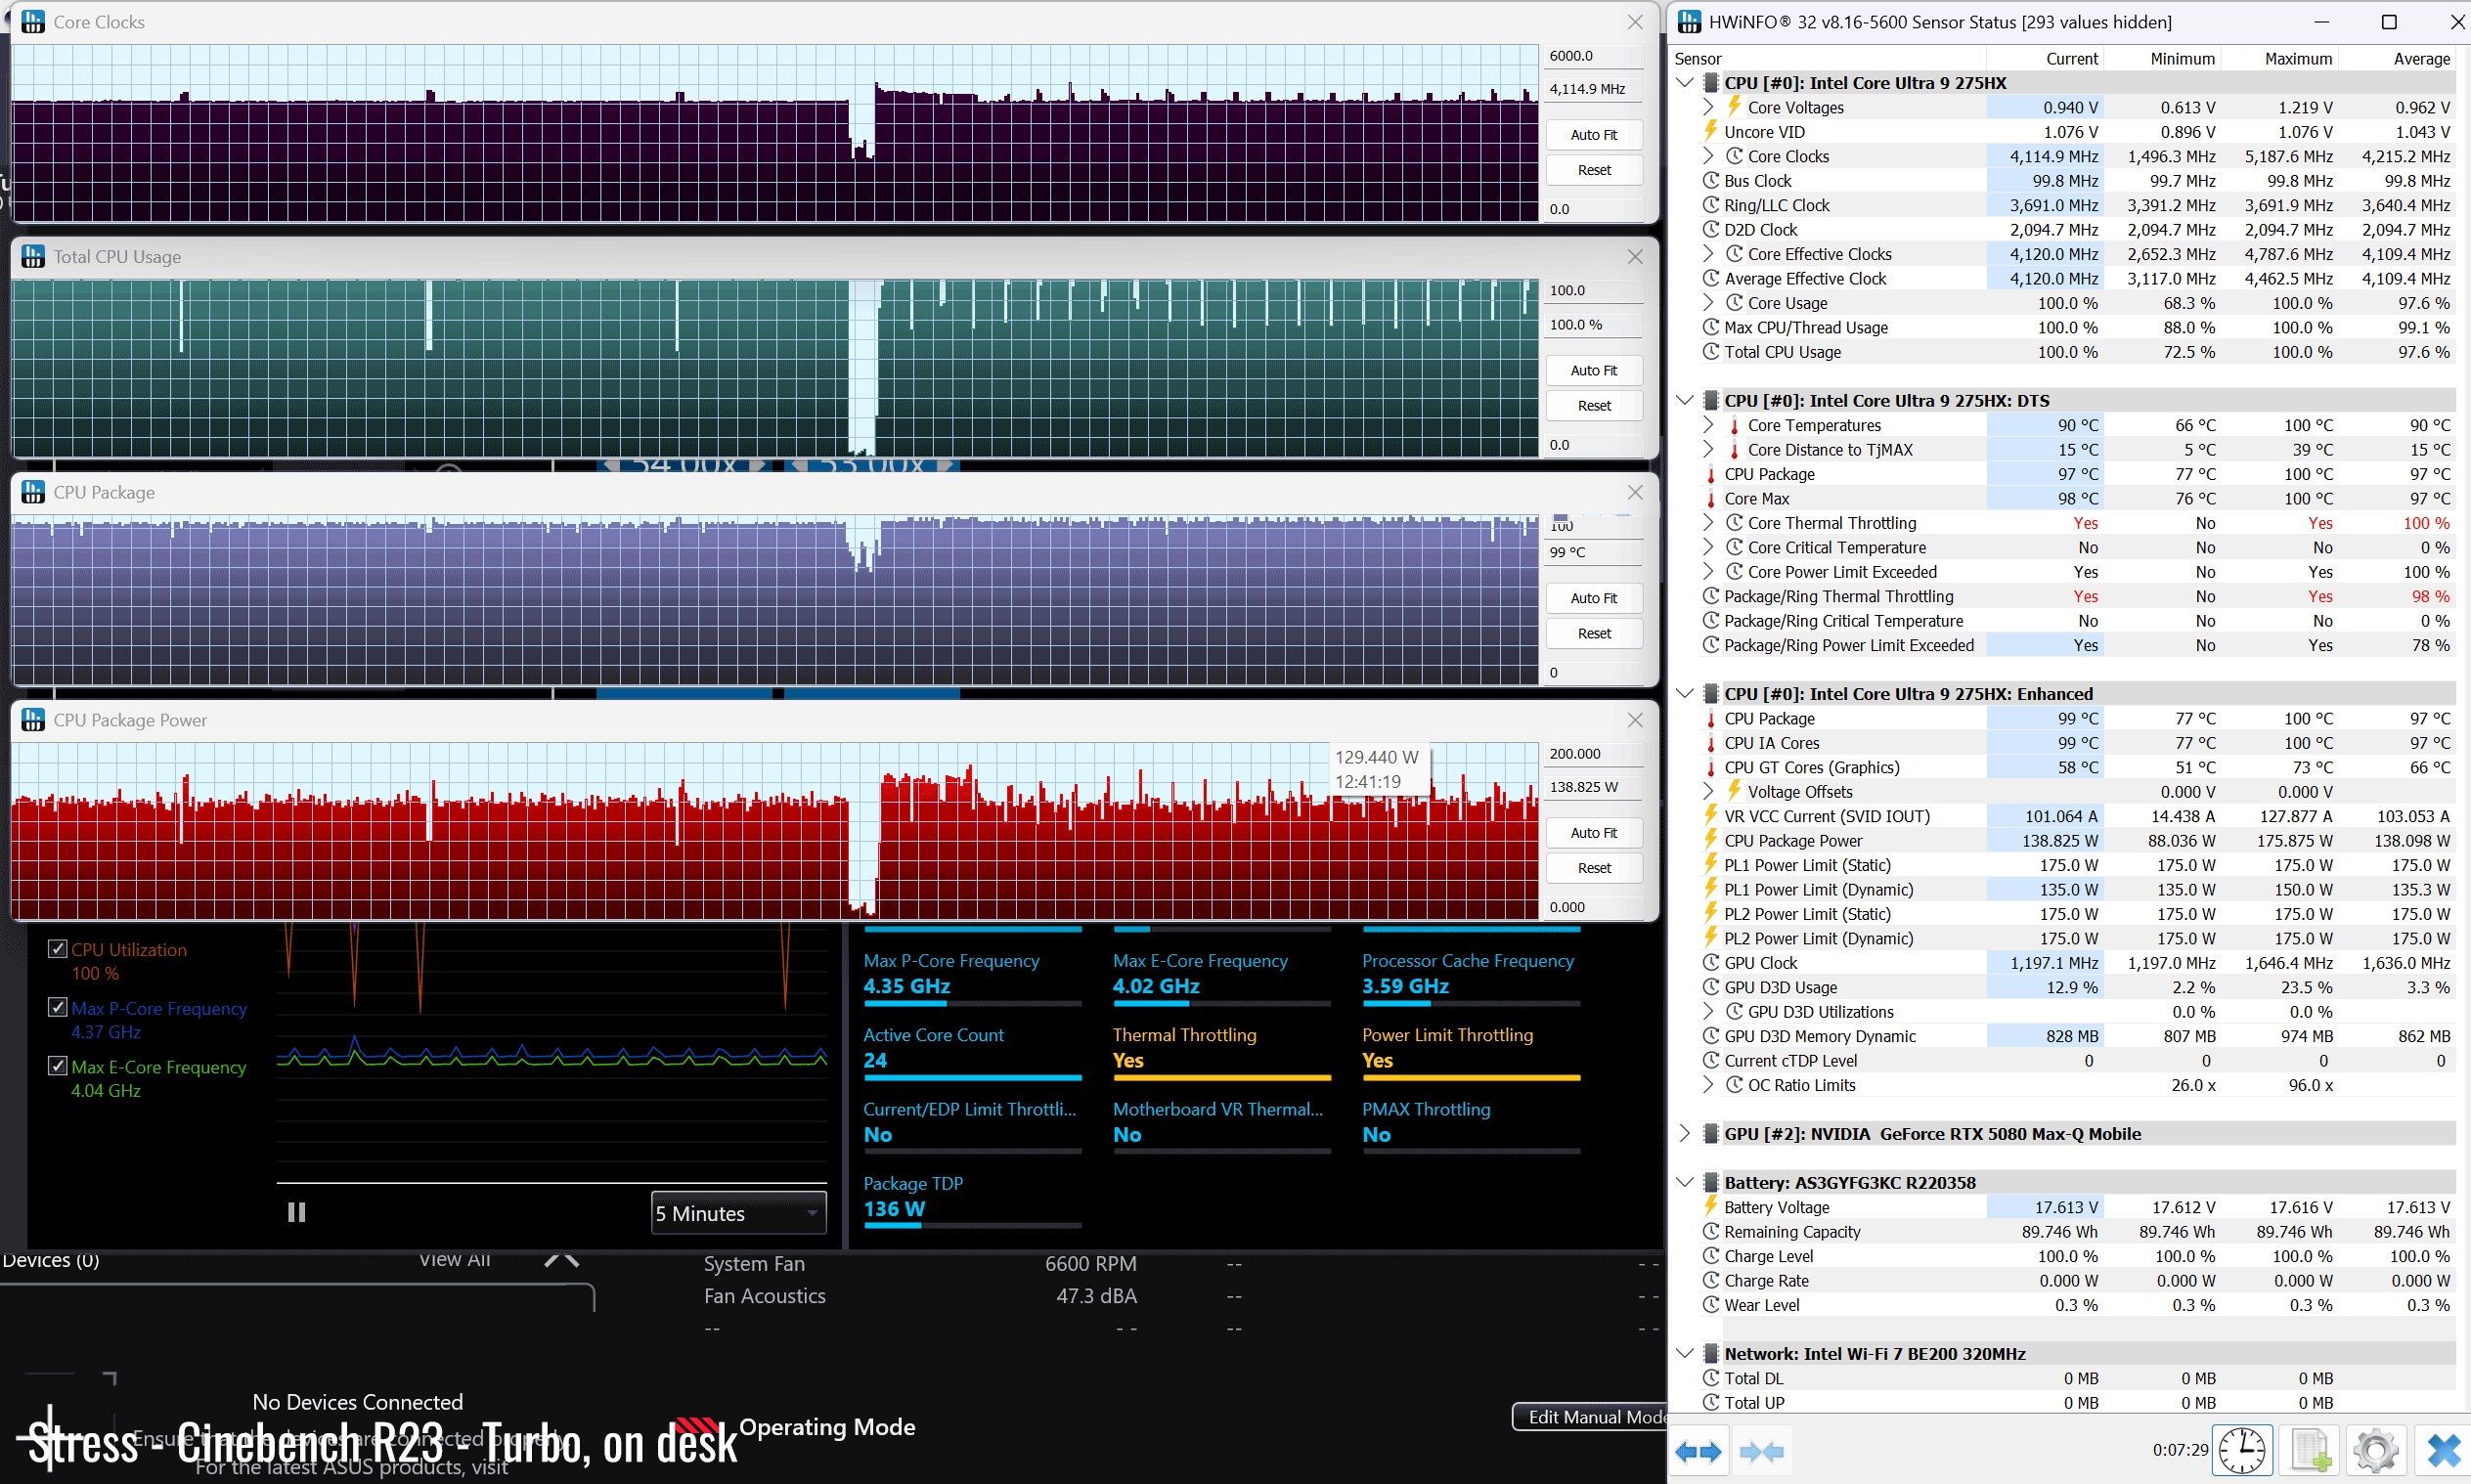Click the Maximum column header

(x=2280, y=58)
